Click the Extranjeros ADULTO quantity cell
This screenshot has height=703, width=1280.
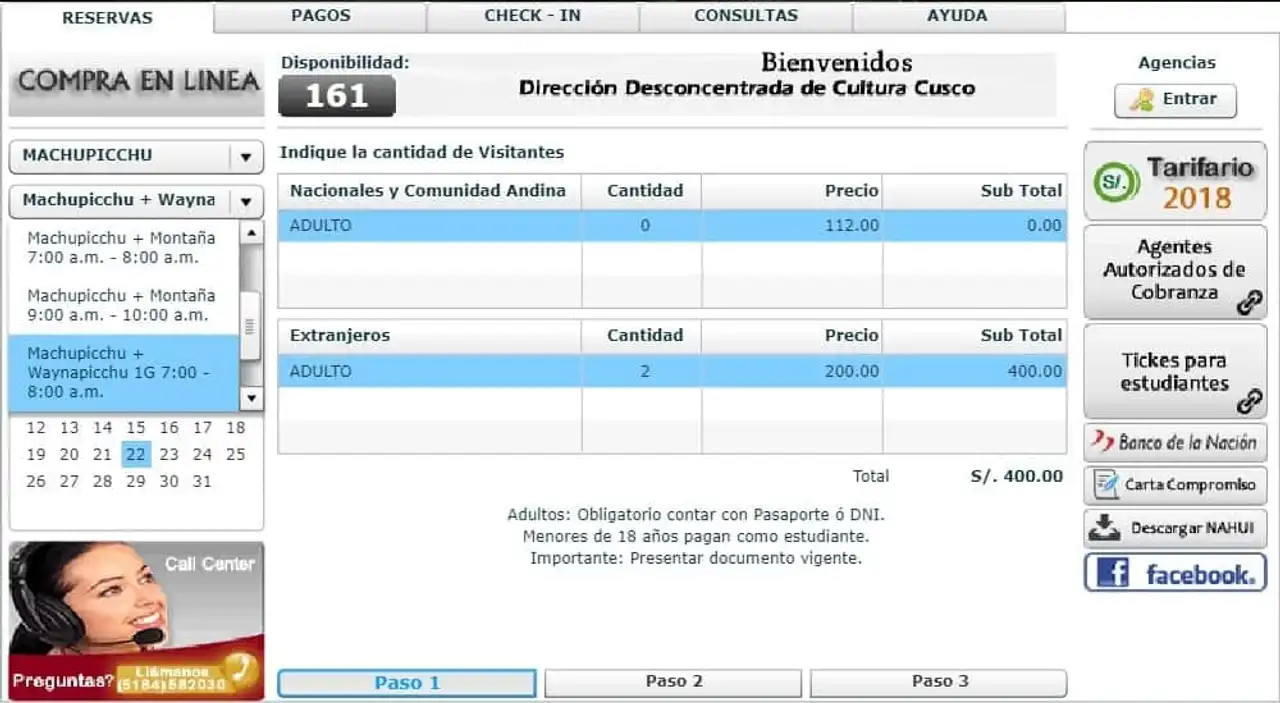pyautogui.click(x=644, y=371)
